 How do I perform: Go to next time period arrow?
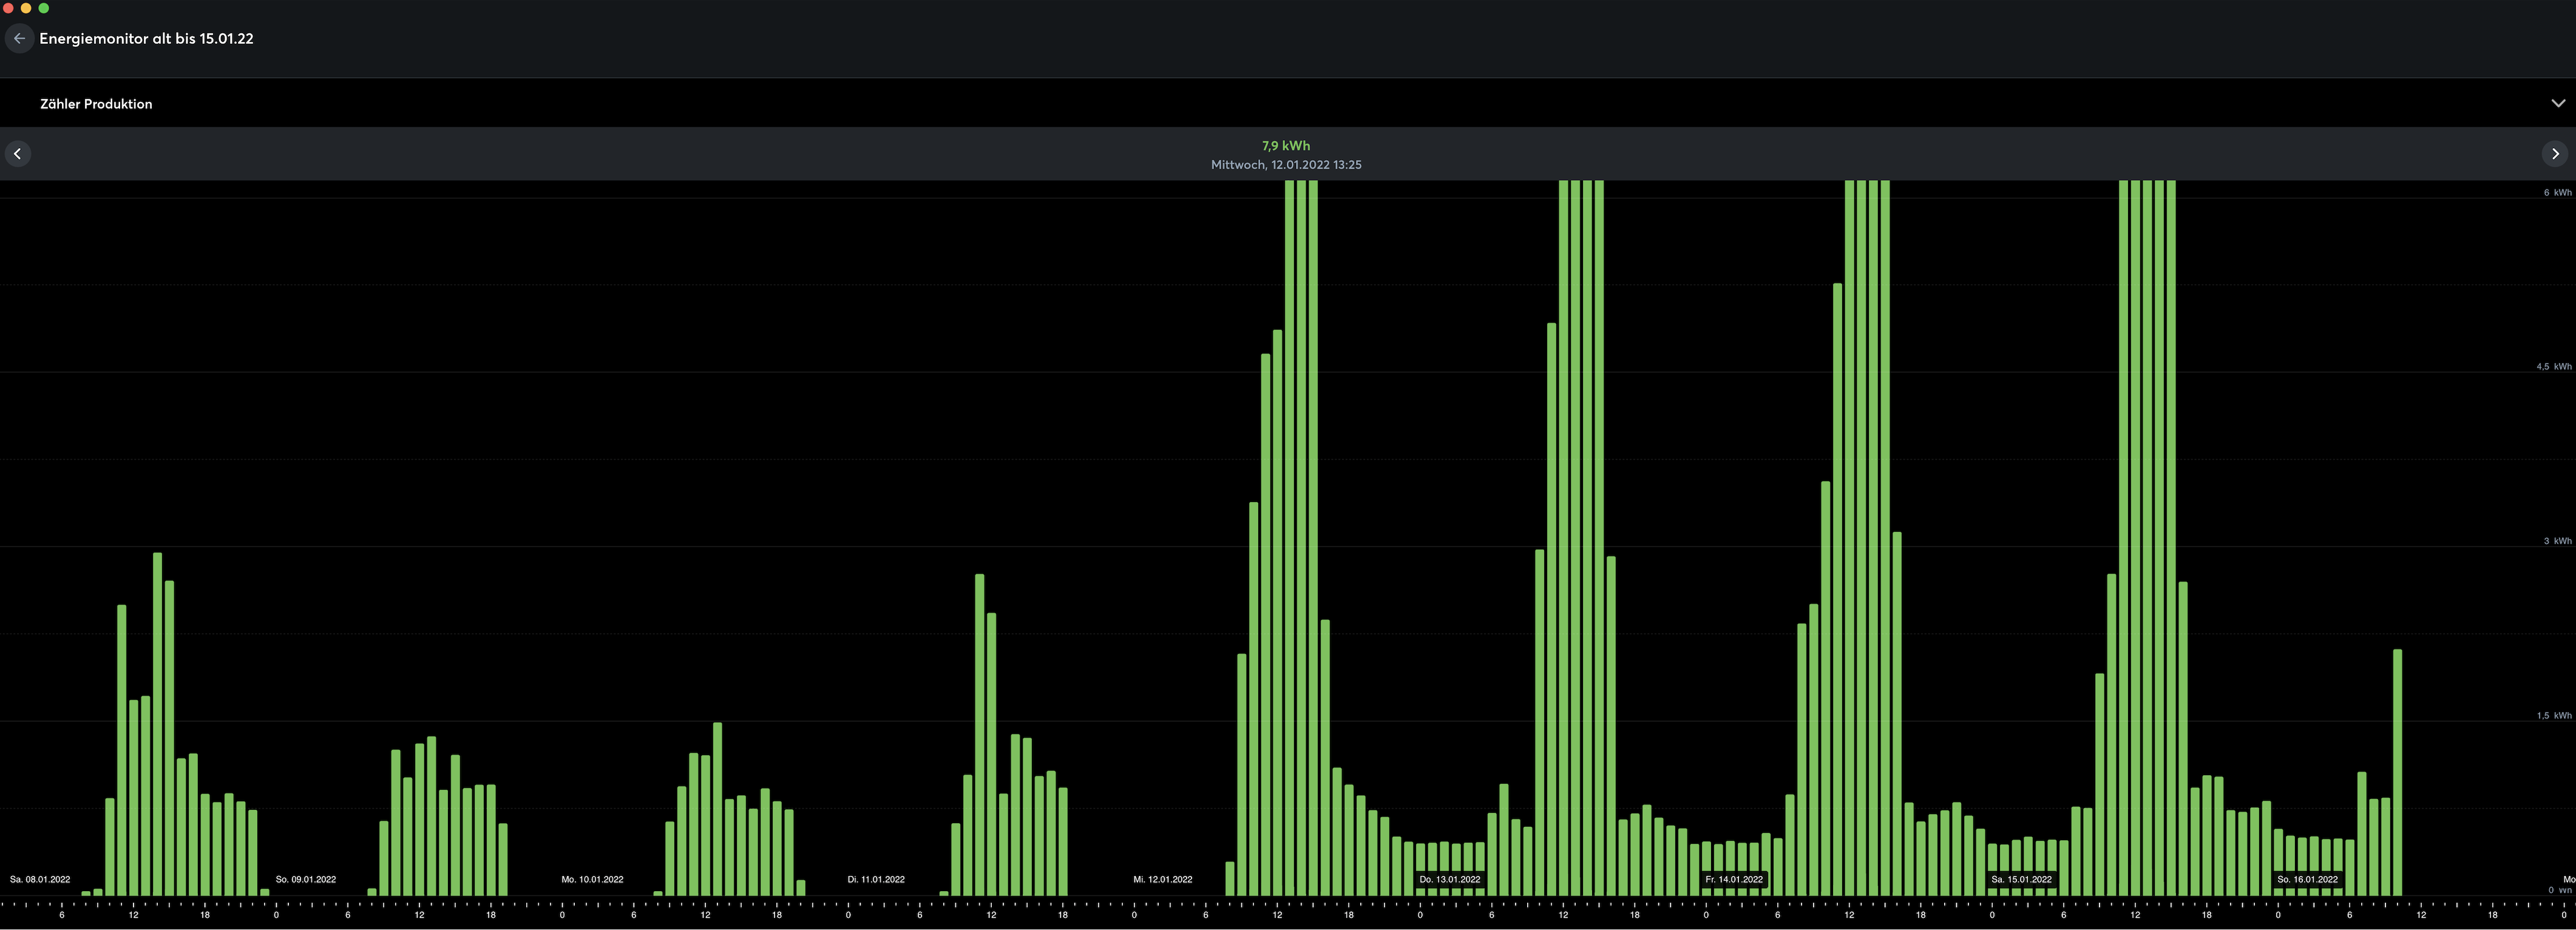(x=2555, y=154)
